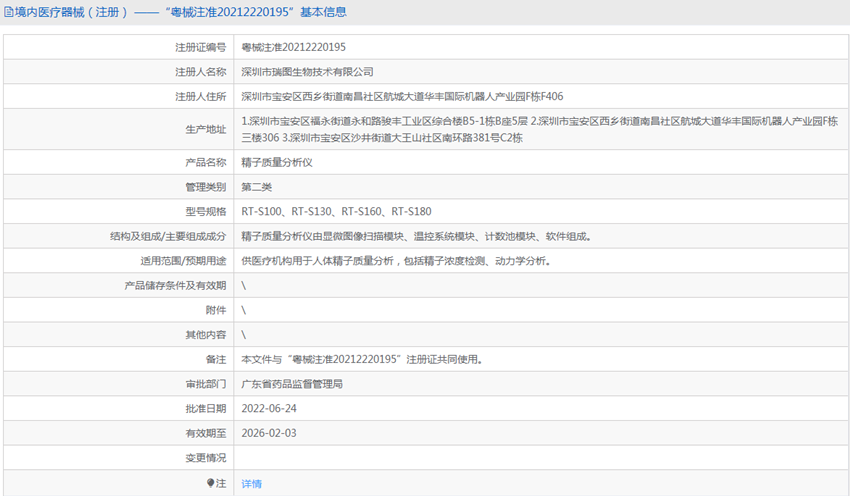Click the 备注 label
The height and width of the screenshot is (496, 850).
[216, 359]
